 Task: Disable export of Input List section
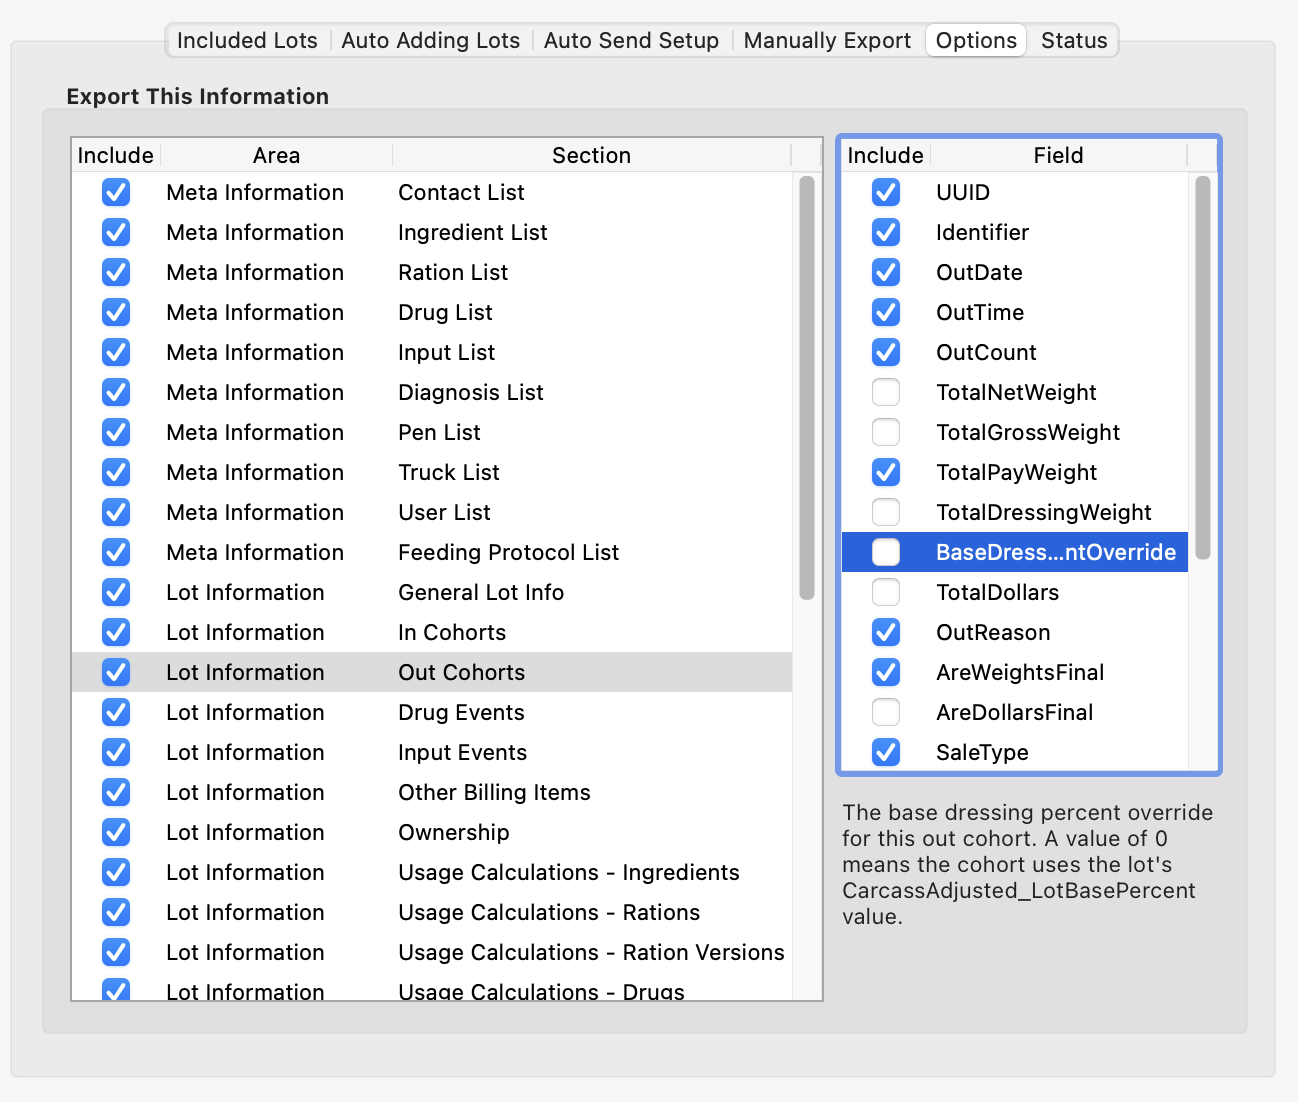[x=116, y=352]
